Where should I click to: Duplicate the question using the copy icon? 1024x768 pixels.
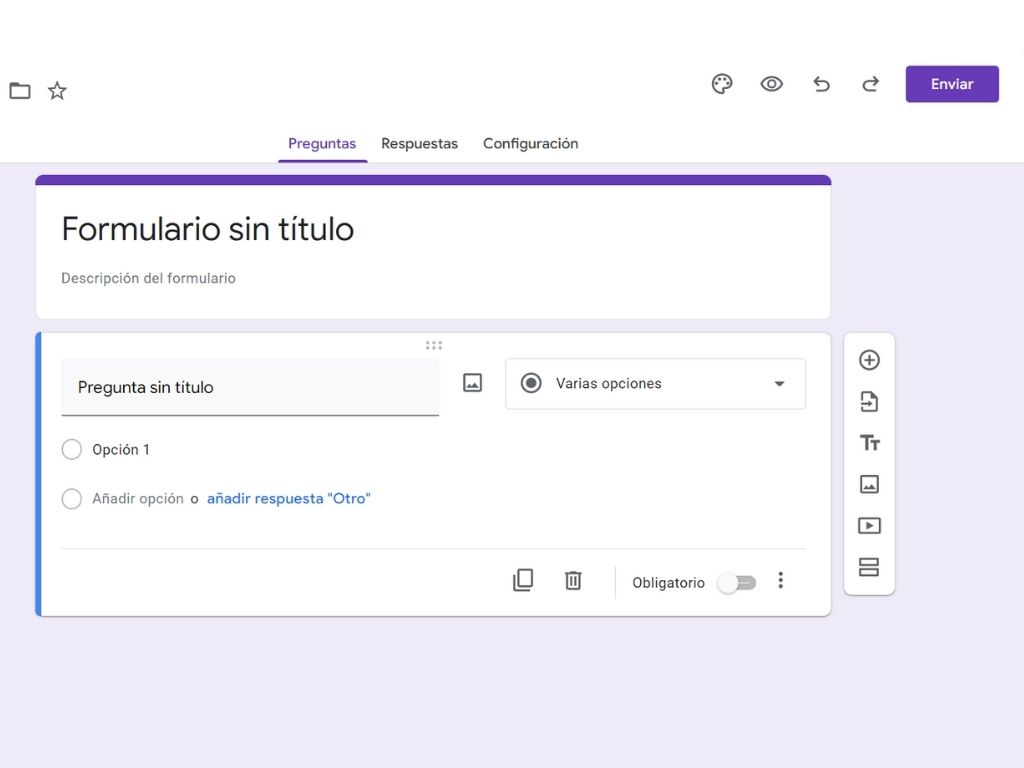pyautogui.click(x=522, y=580)
